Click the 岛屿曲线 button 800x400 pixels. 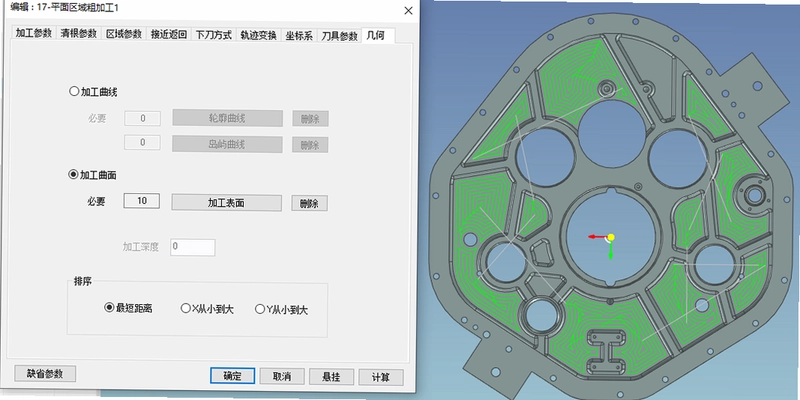tap(227, 144)
